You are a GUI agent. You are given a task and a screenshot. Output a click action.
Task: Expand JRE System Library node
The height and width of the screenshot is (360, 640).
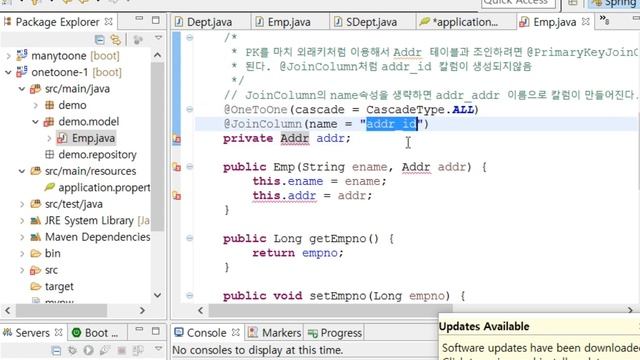pyautogui.click(x=22, y=220)
